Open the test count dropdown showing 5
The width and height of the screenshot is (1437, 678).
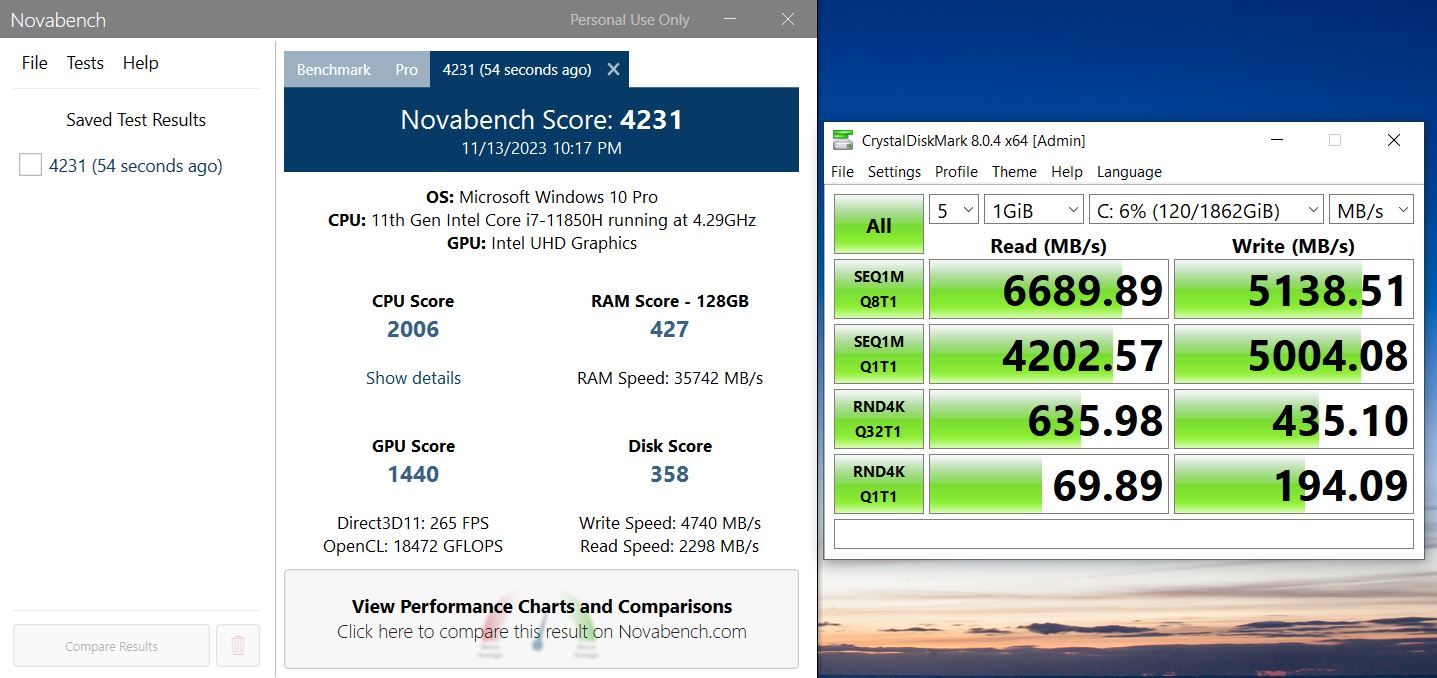tap(954, 210)
